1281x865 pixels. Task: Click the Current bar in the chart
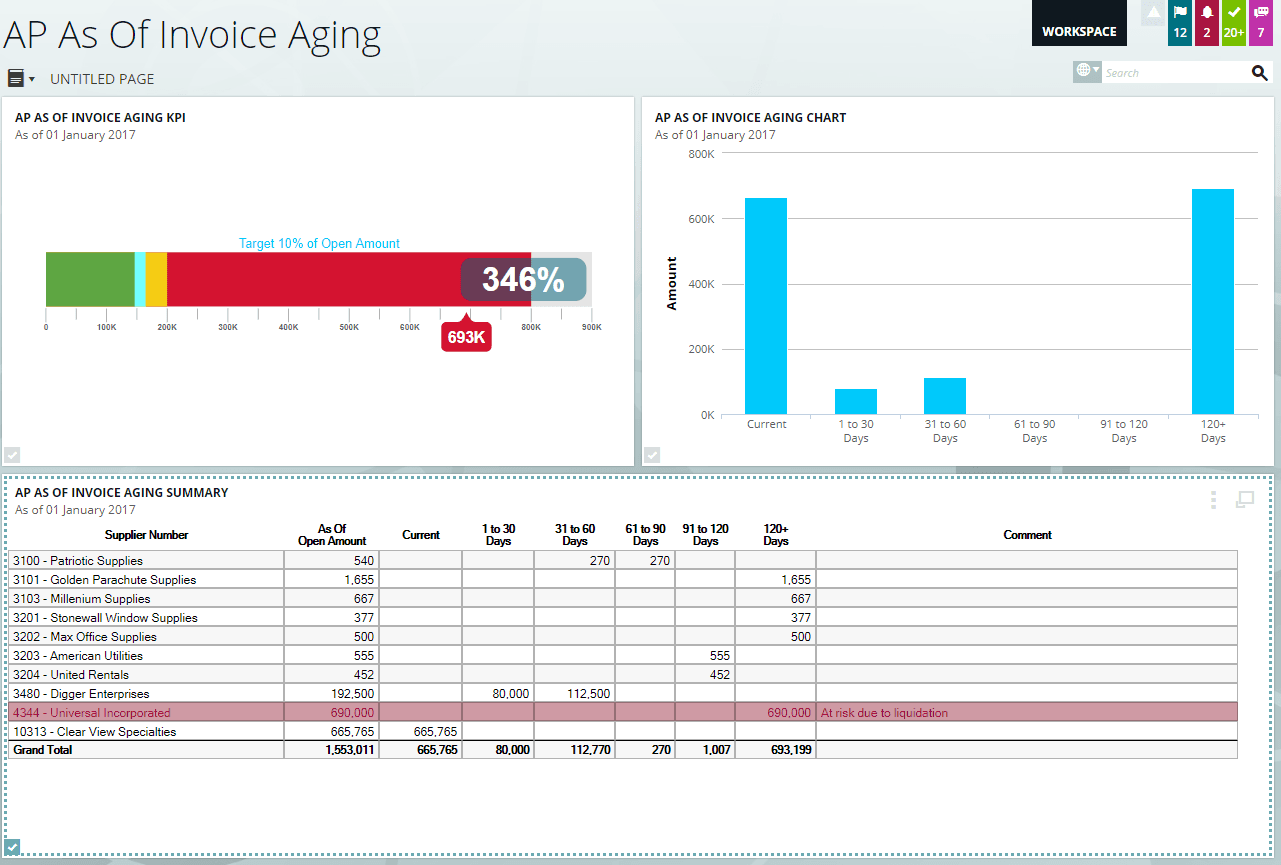pyautogui.click(x=766, y=306)
